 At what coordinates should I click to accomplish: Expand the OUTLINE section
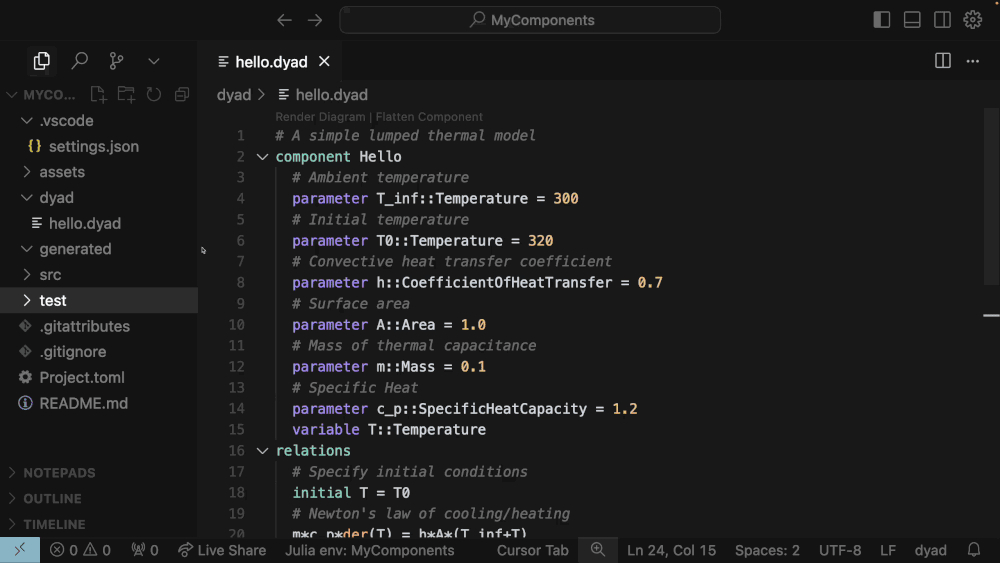pos(52,498)
